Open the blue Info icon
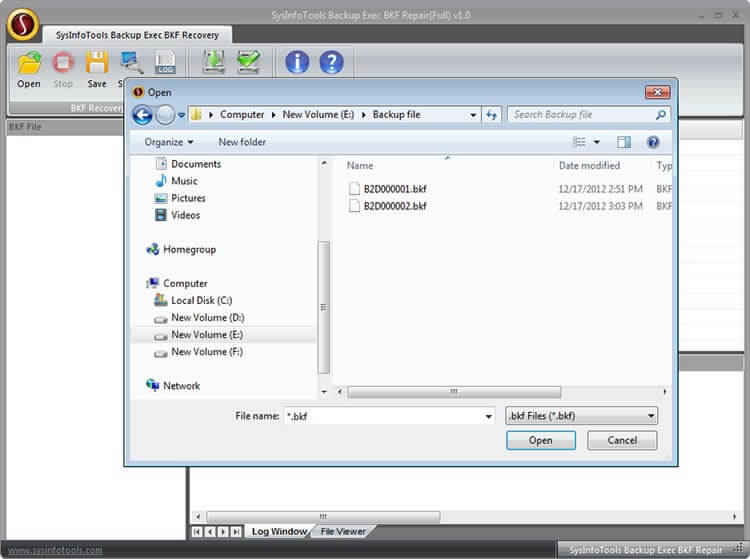This screenshot has width=750, height=559. (x=297, y=62)
